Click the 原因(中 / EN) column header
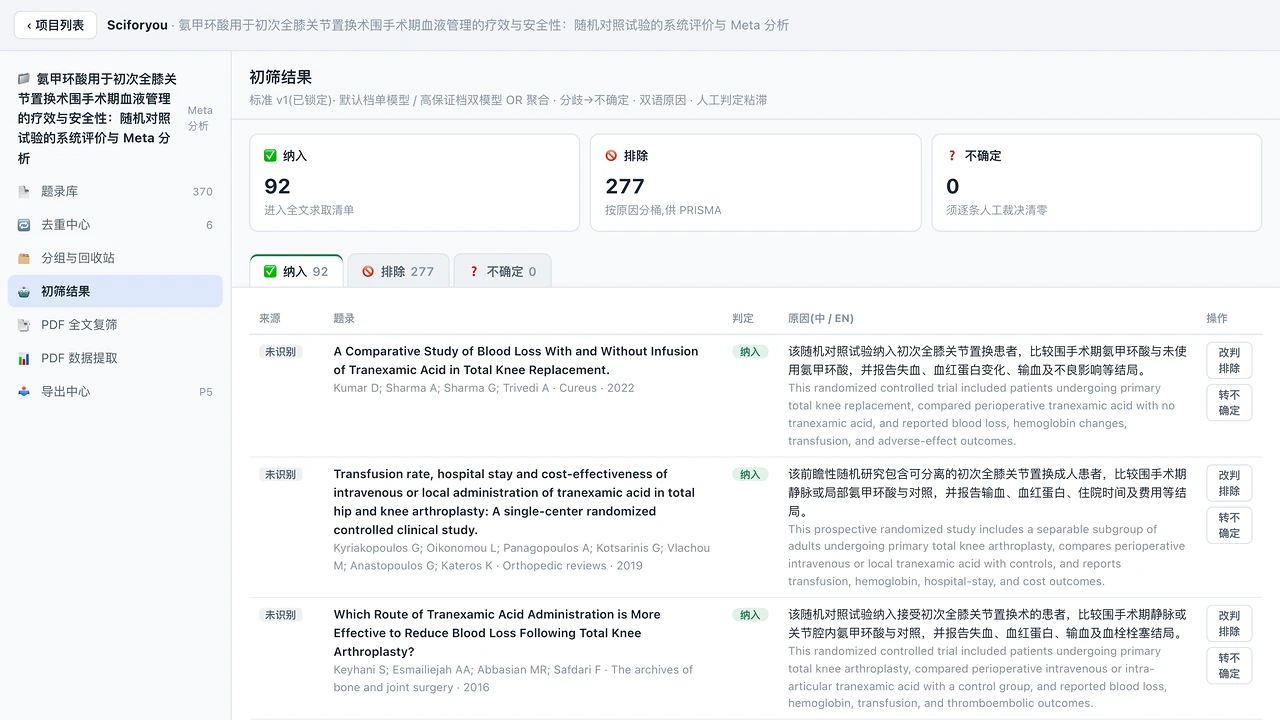 point(821,318)
